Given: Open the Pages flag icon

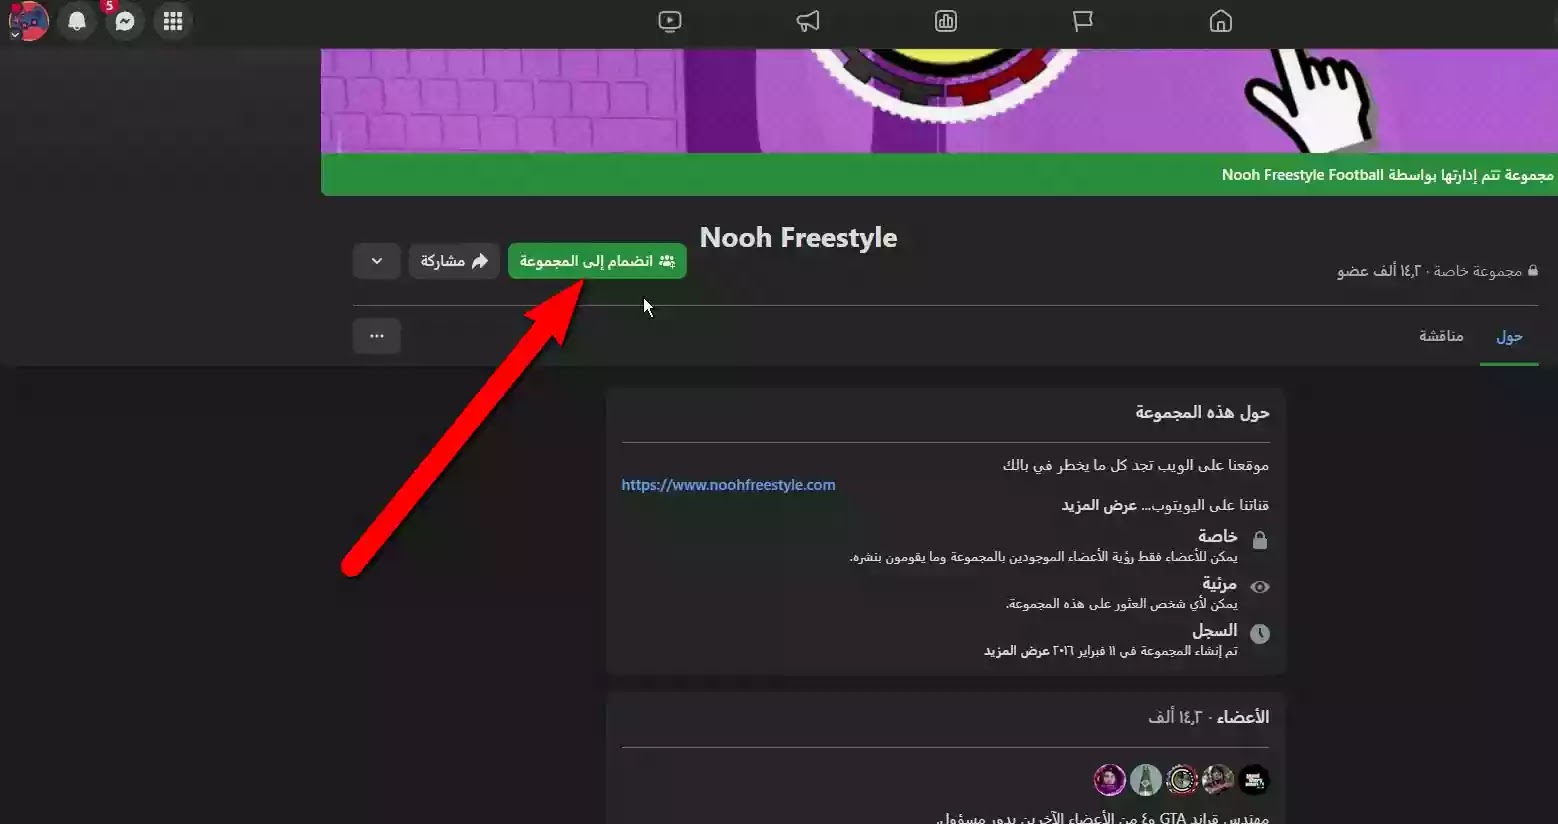Looking at the screenshot, I should [1082, 21].
